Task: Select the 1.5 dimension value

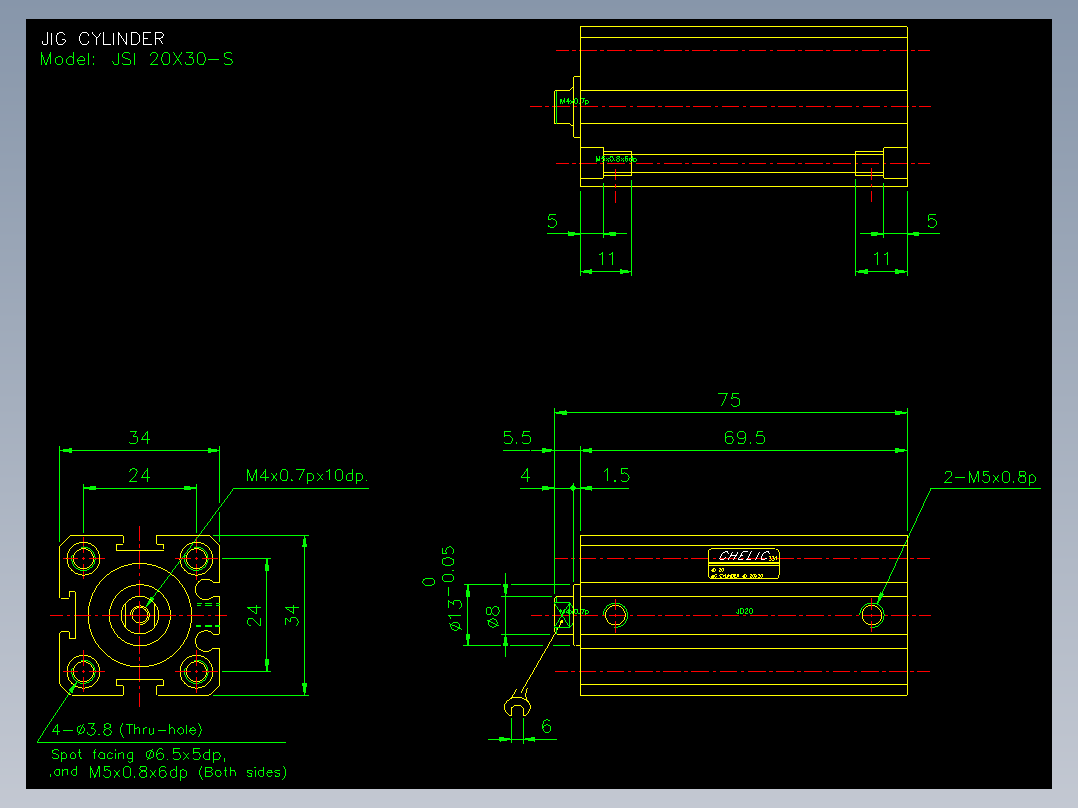Action: (616, 475)
